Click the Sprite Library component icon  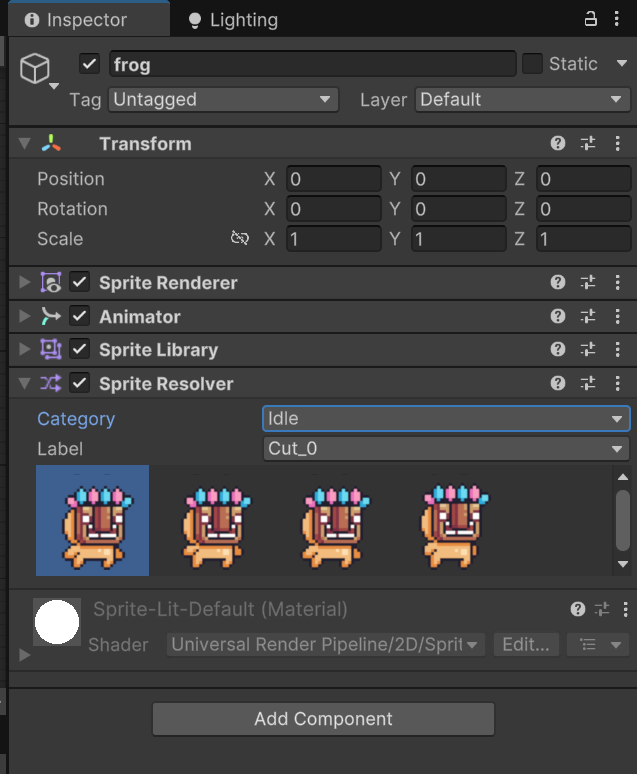pos(51,349)
